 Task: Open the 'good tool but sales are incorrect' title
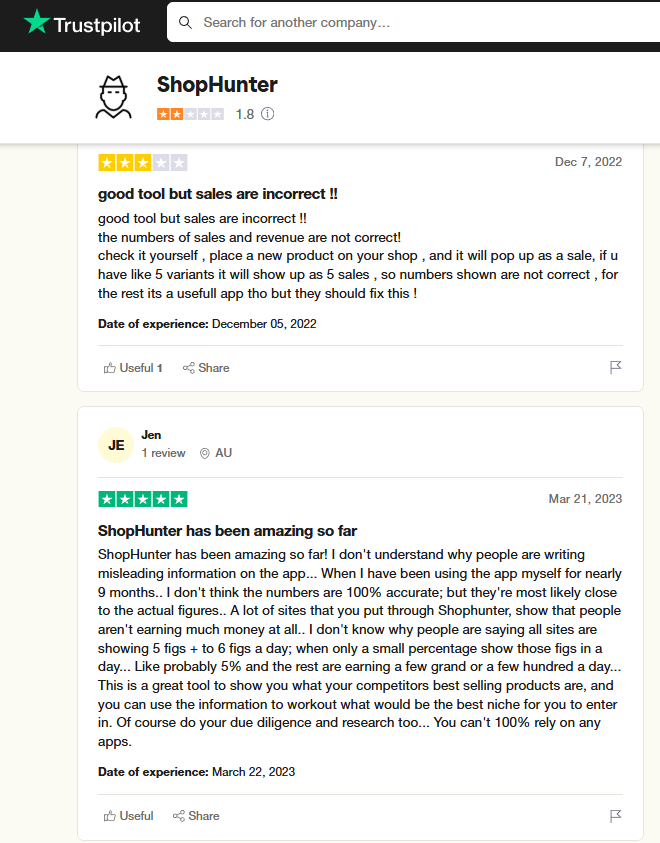coord(218,194)
